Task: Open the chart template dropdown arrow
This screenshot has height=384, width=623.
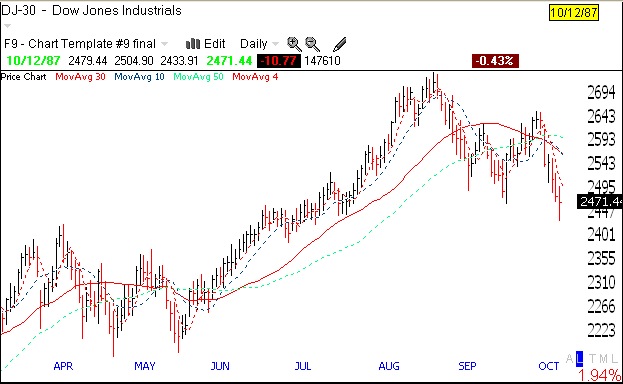Action: 164,44
